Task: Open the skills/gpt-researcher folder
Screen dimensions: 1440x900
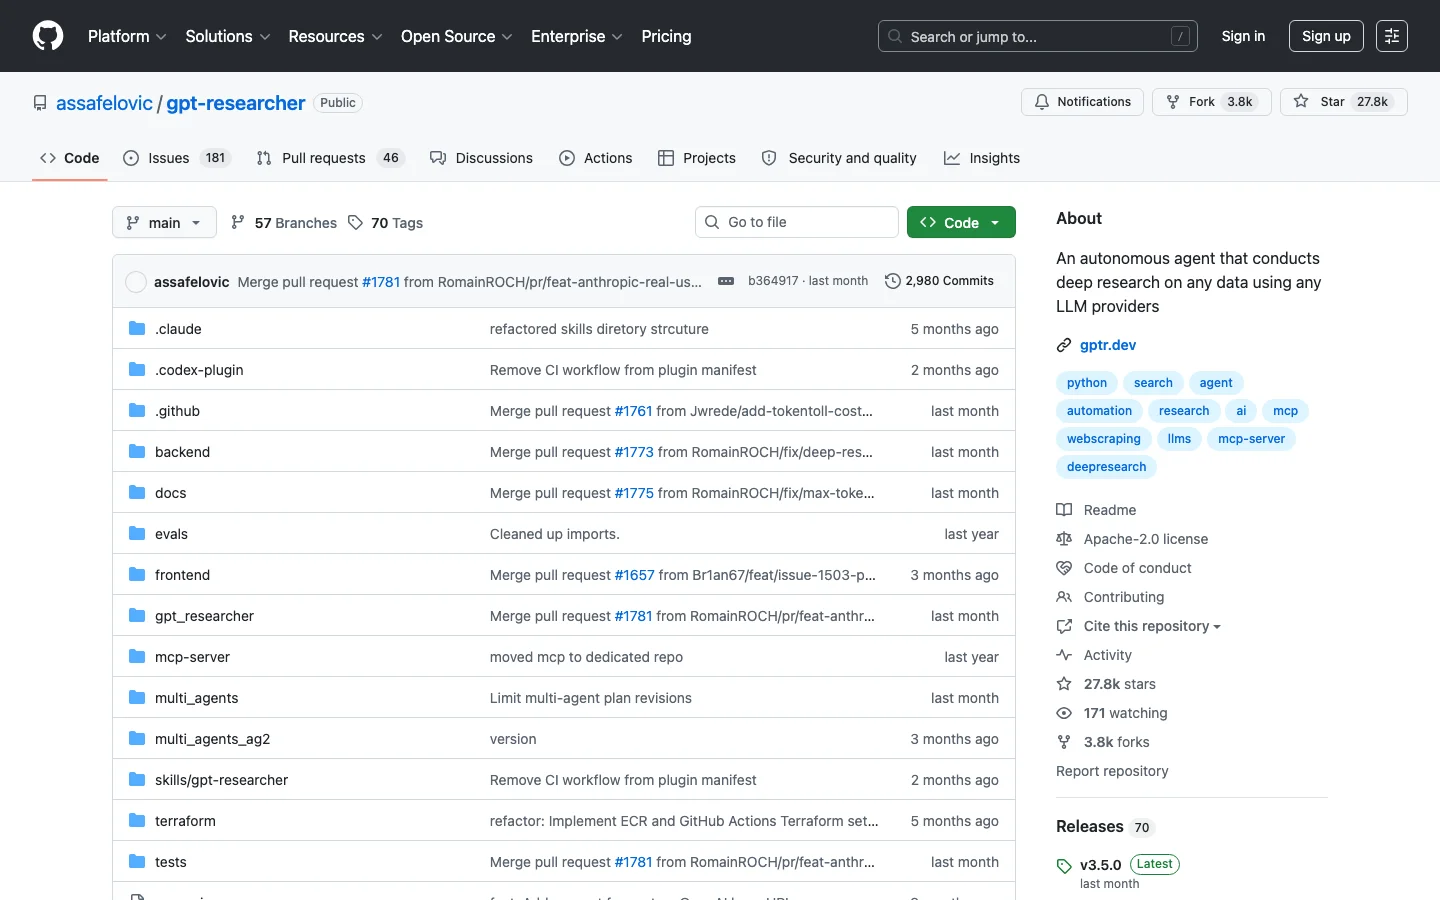Action: (221, 780)
